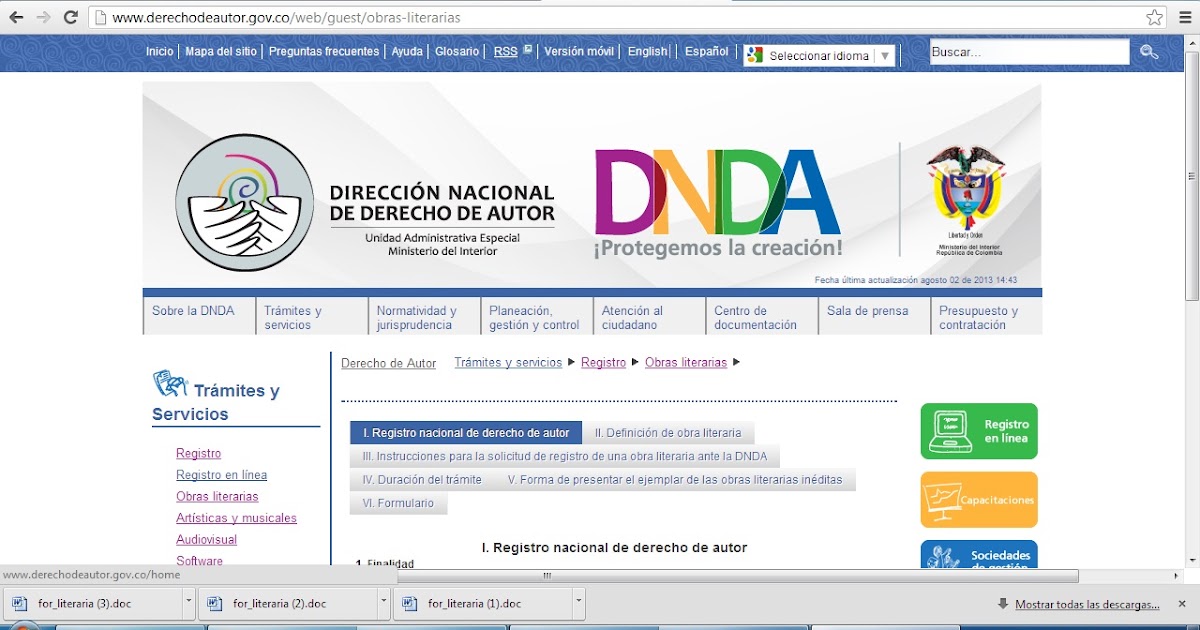1200x630 pixels.
Task: Open the Registro en línea green banner
Action: pos(979,431)
